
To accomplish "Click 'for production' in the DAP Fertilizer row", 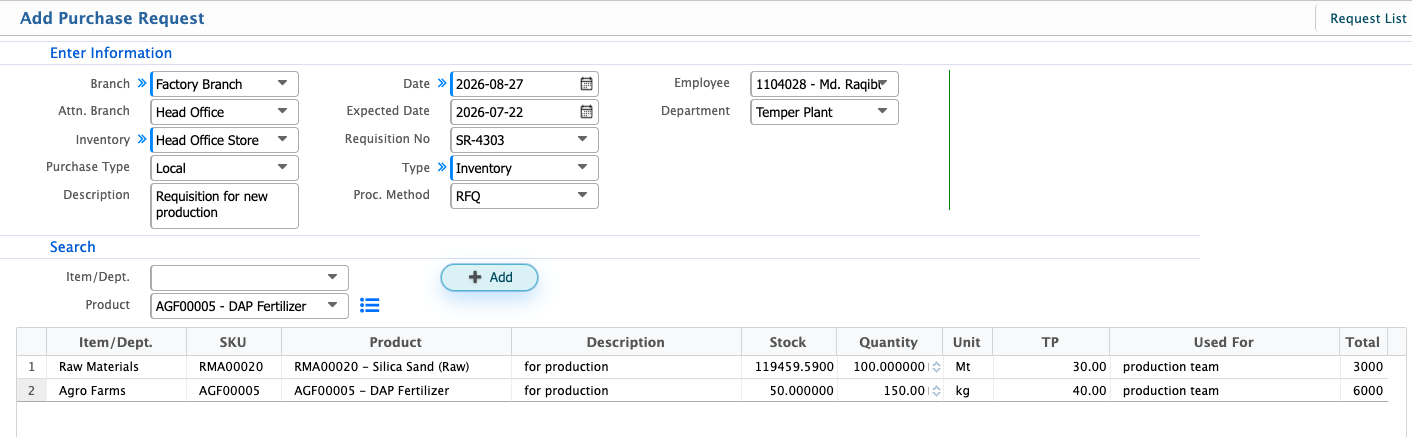I will (x=566, y=391).
